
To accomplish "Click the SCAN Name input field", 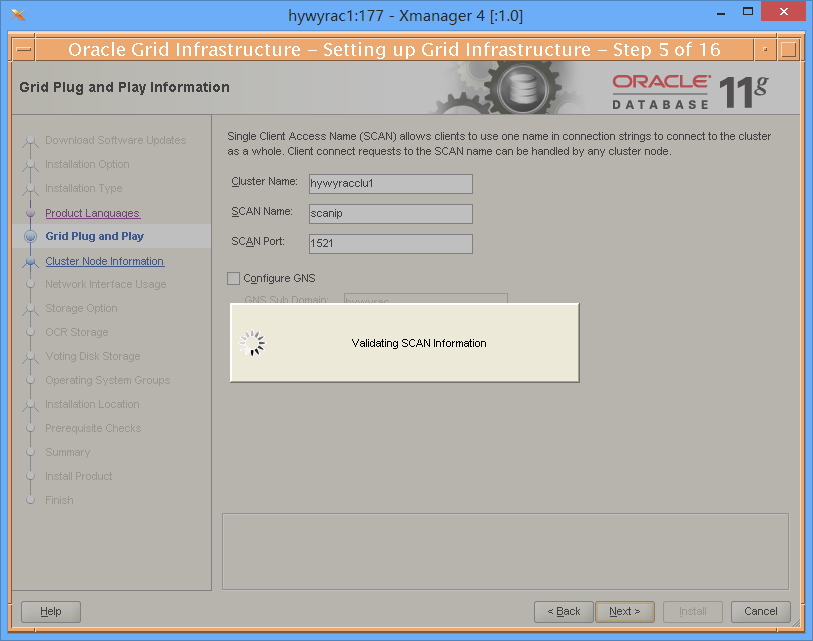I will point(390,214).
